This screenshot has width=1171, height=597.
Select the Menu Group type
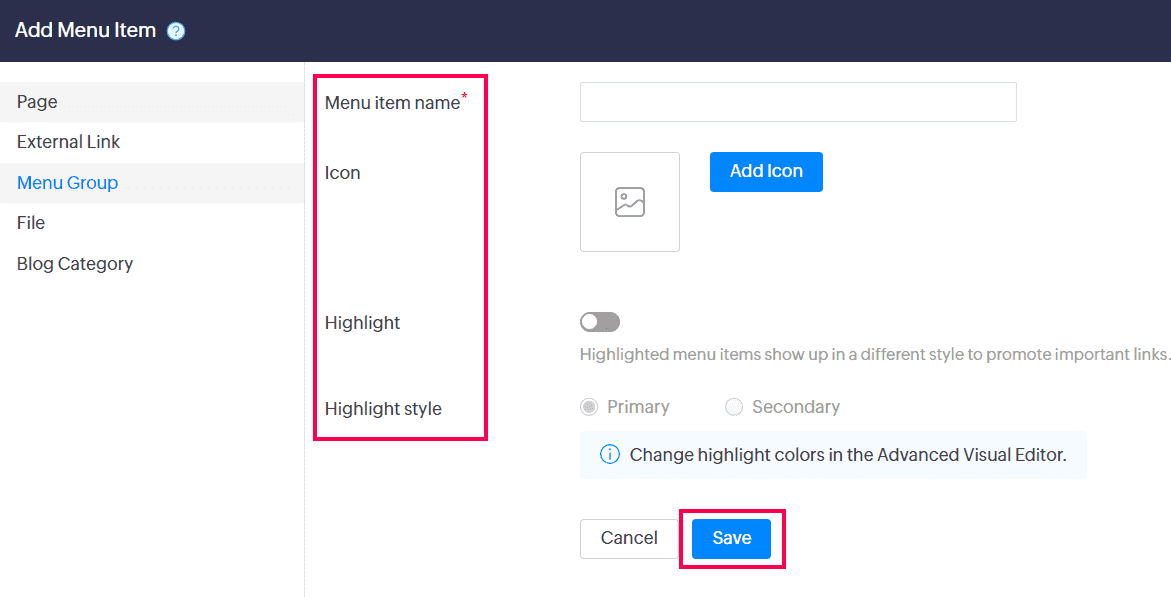[x=152, y=183]
